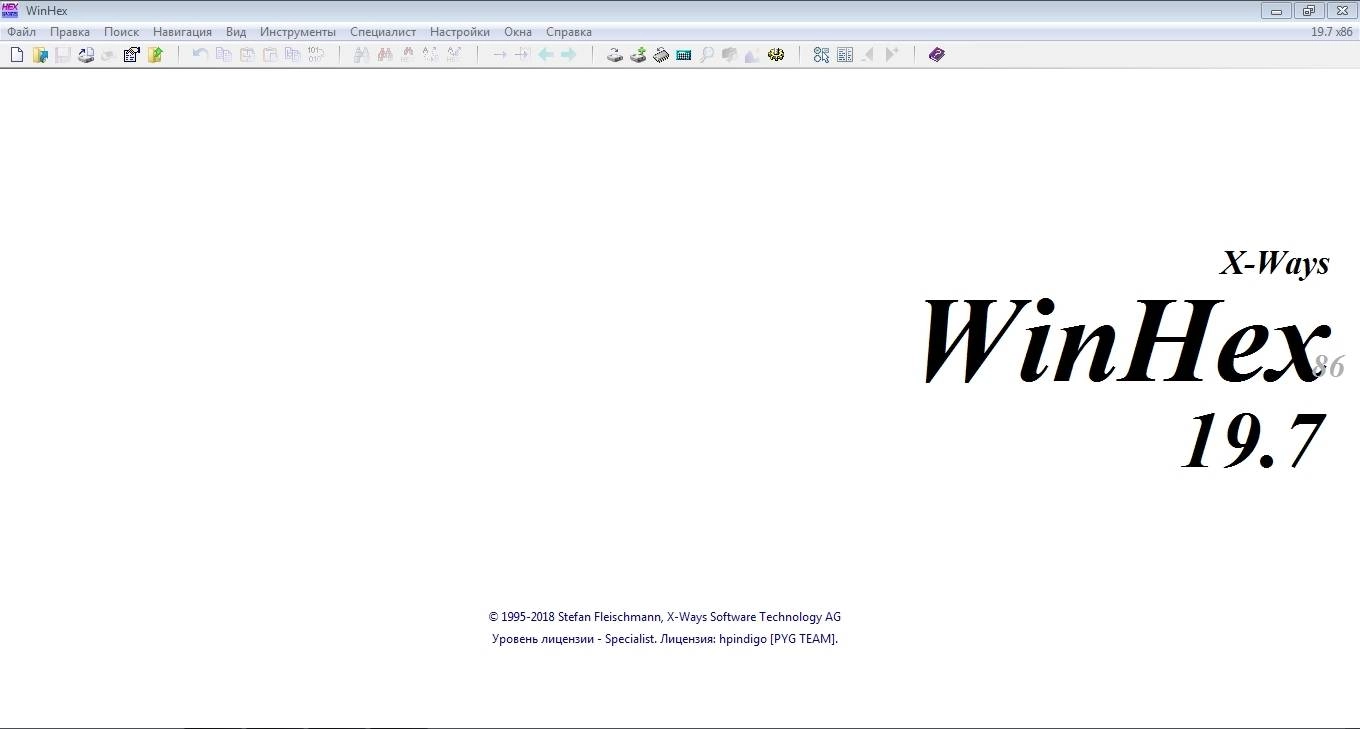The height and width of the screenshot is (729, 1360).
Task: Click the greyed-out next position triangle icon
Action: [892, 55]
